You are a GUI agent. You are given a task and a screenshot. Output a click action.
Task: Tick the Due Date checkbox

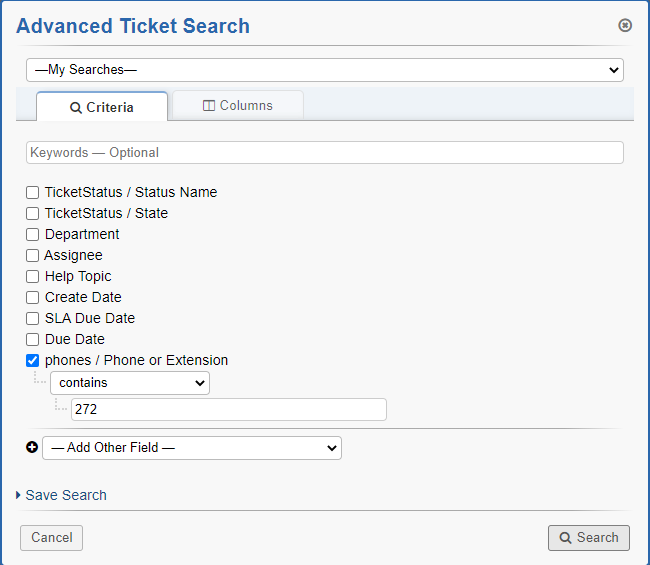click(33, 339)
